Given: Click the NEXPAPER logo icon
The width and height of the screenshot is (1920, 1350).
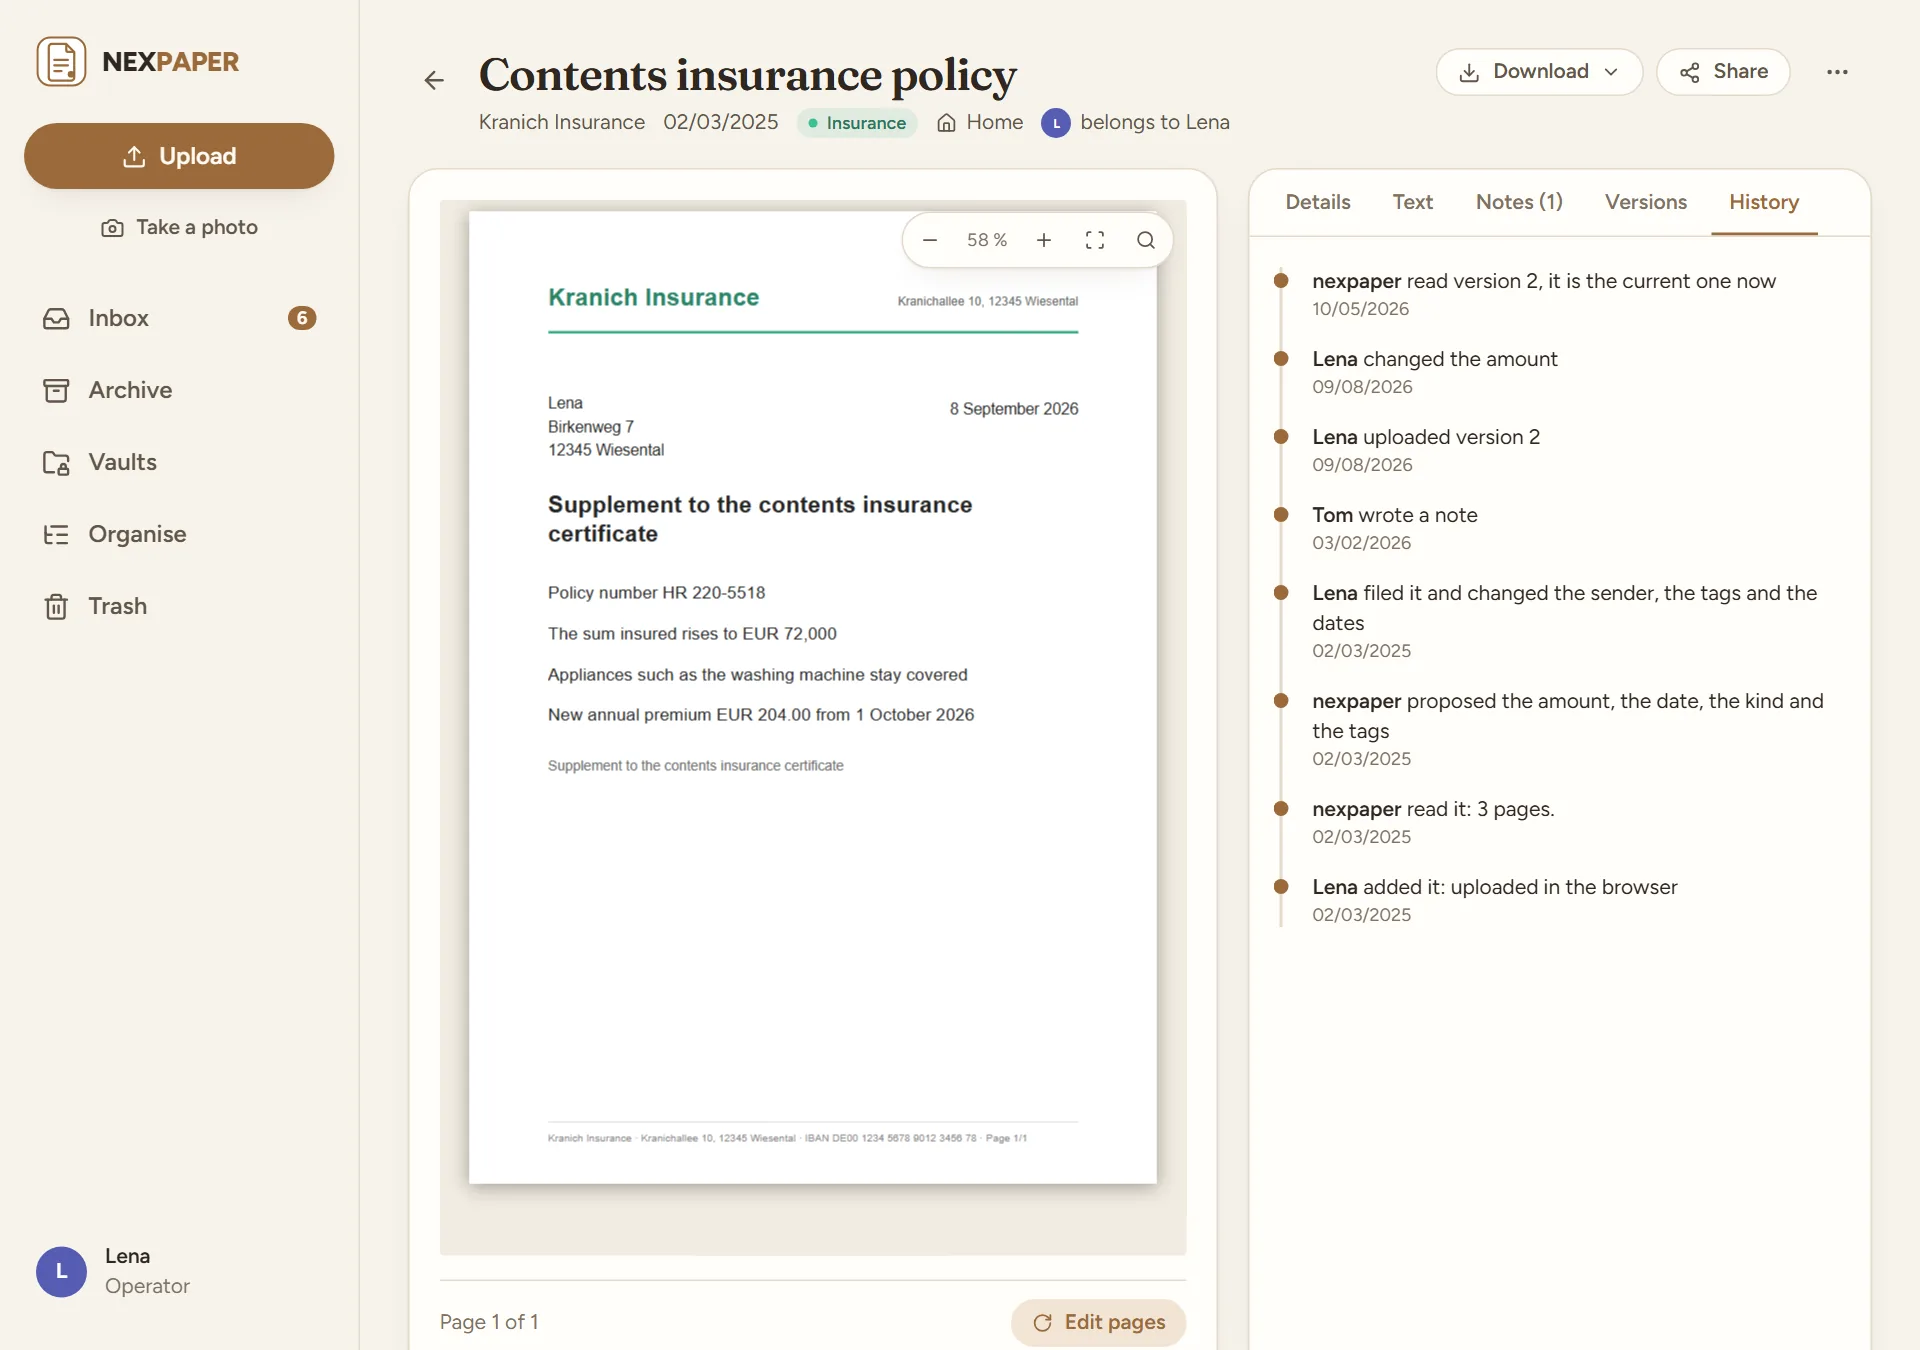Looking at the screenshot, I should tap(61, 62).
